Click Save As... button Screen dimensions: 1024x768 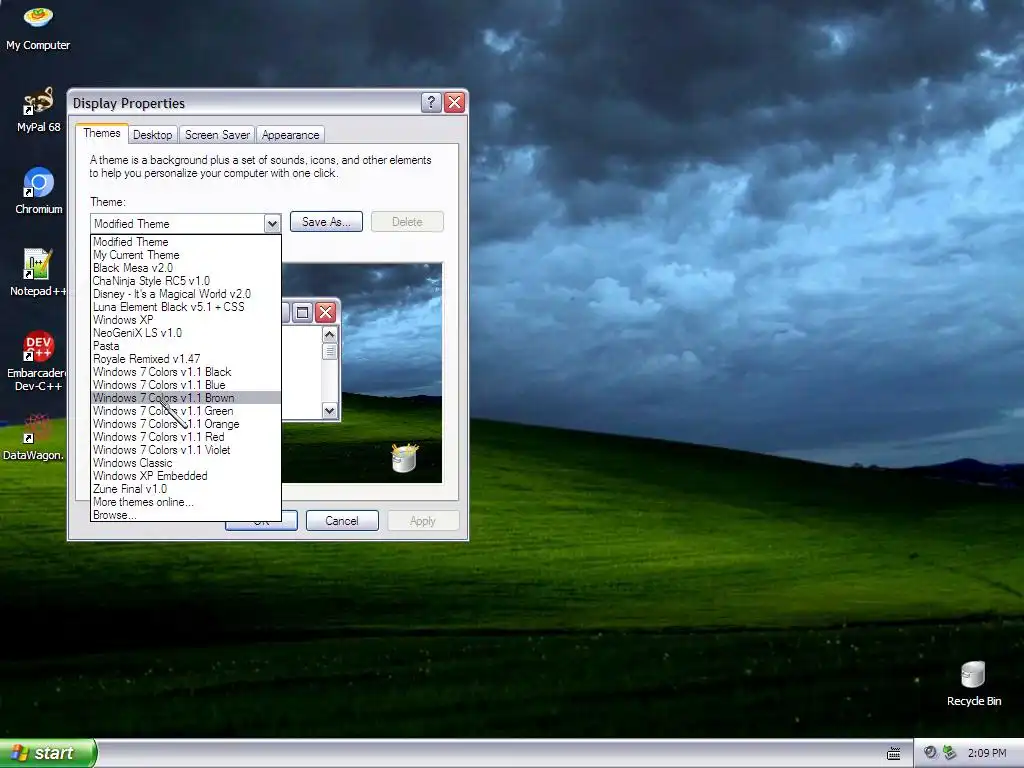pyautogui.click(x=326, y=222)
